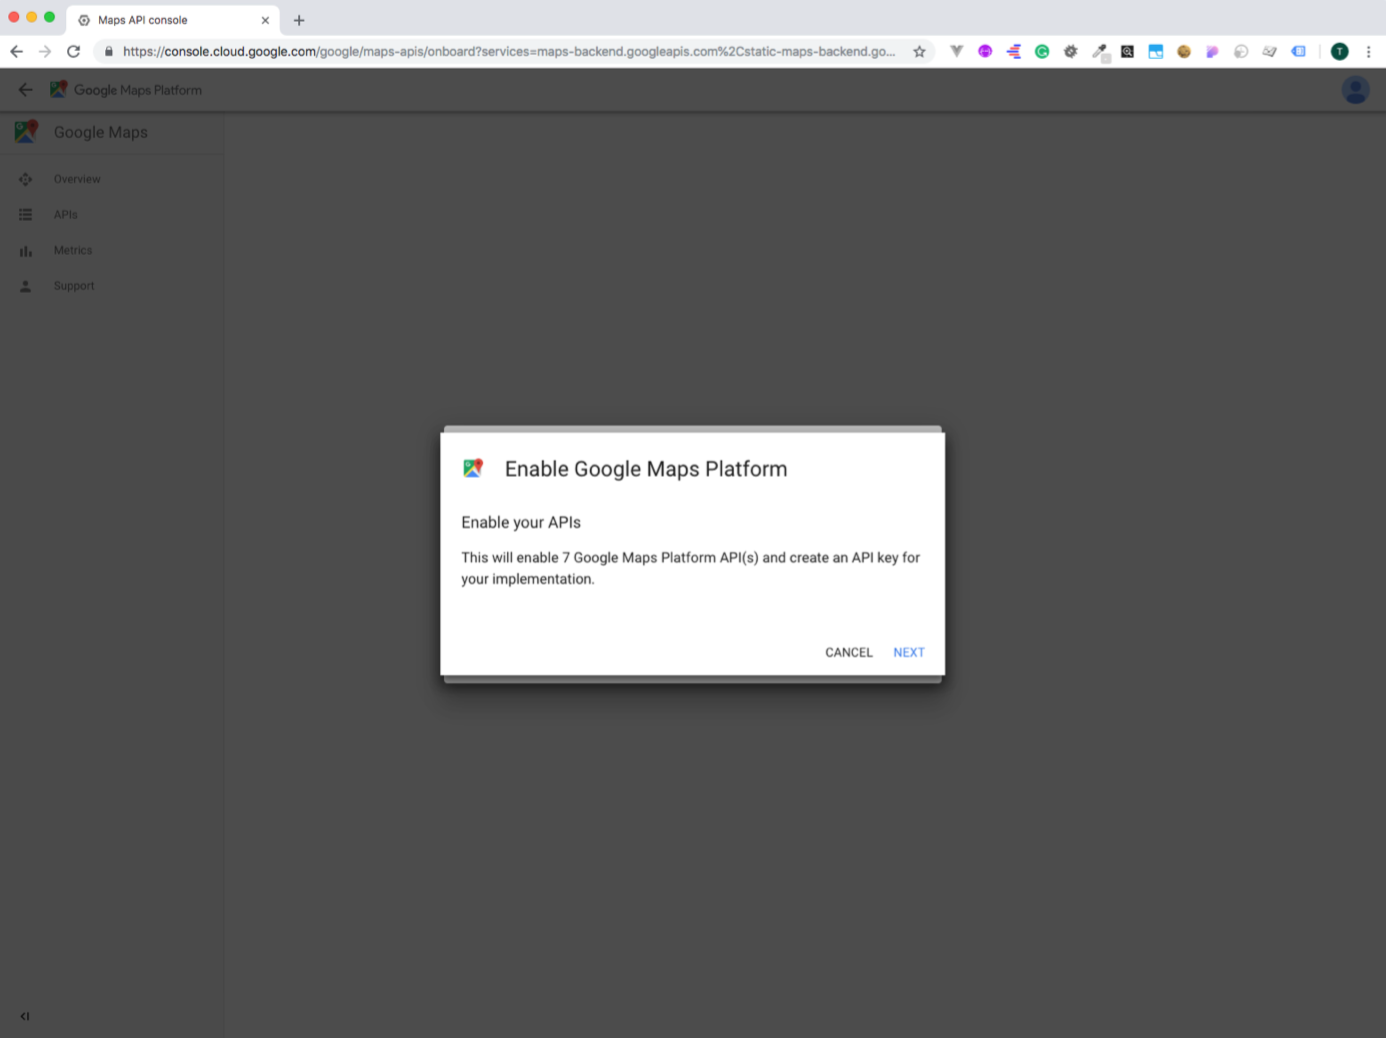1386x1038 pixels.
Task: Click the purple circular extension icon
Action: pos(985,51)
